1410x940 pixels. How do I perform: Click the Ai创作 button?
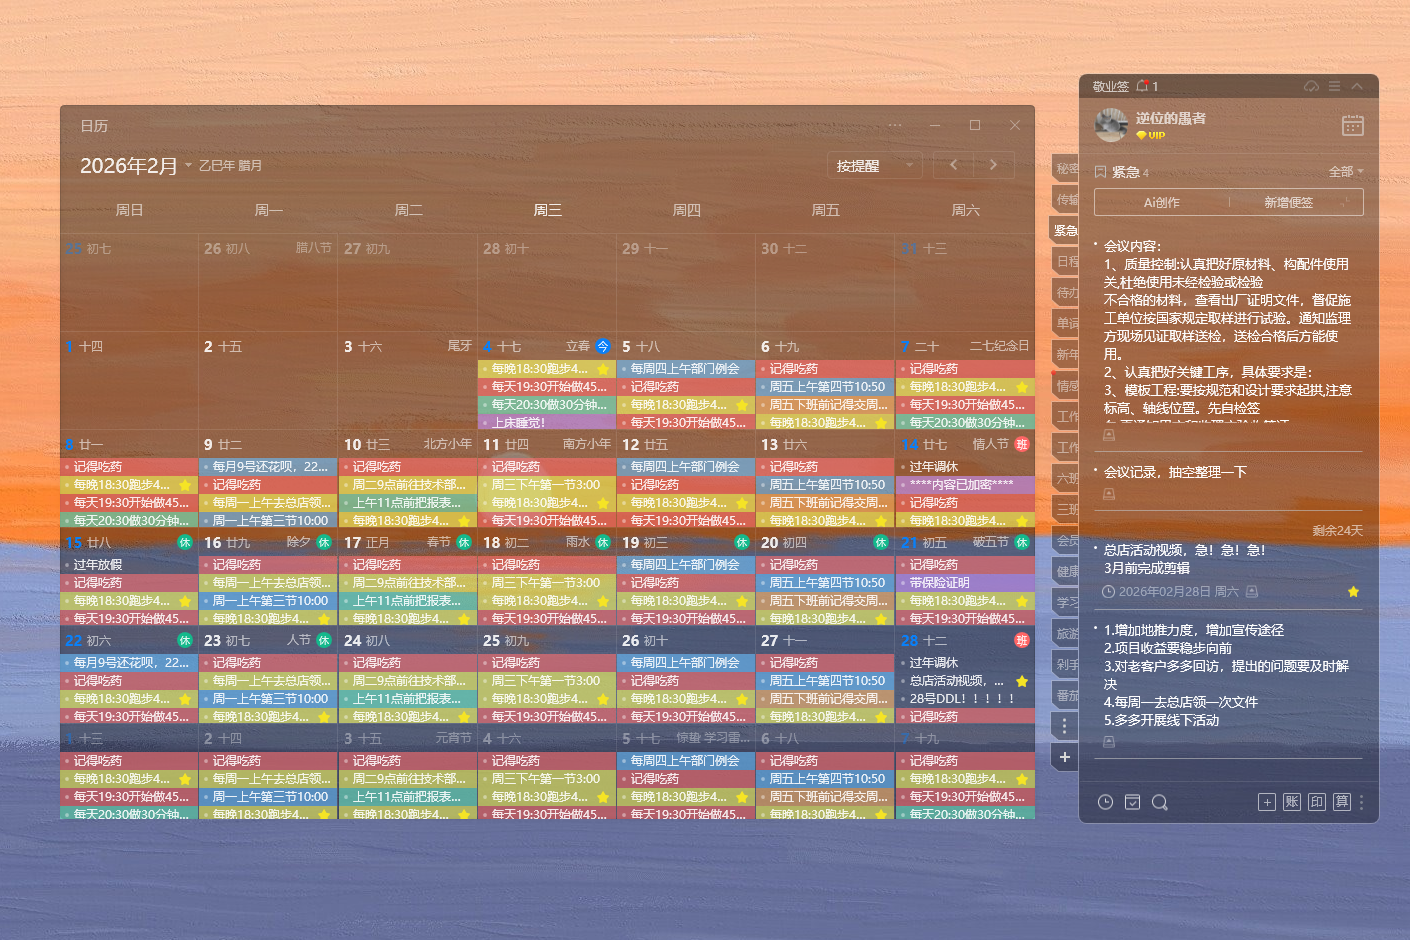coord(1161,202)
